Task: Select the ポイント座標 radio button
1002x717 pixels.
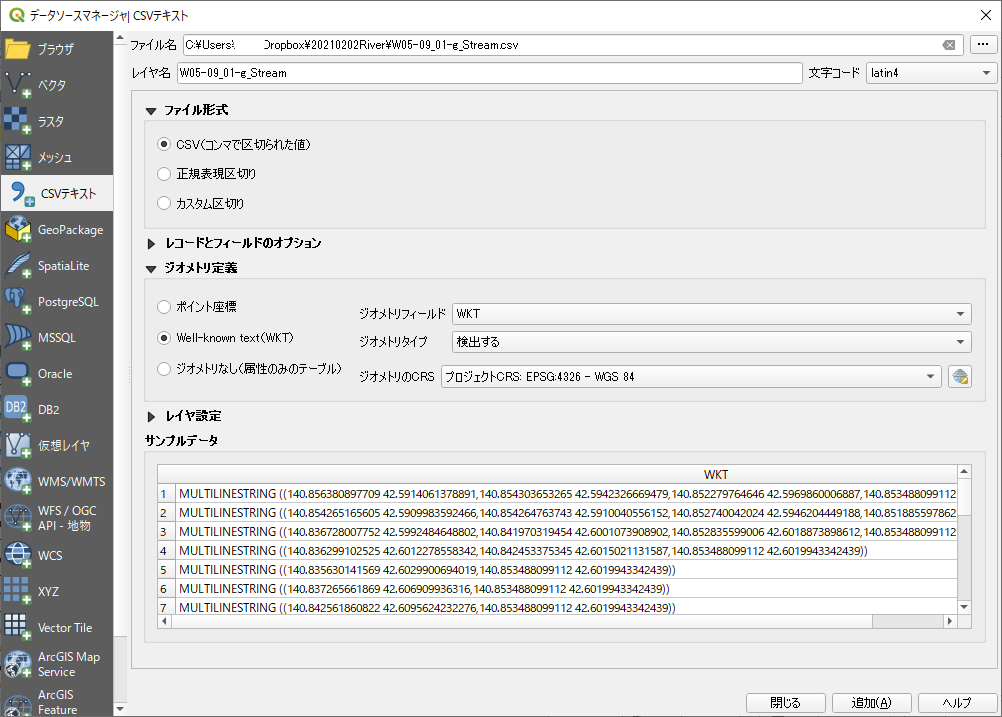Action: [x=165, y=306]
